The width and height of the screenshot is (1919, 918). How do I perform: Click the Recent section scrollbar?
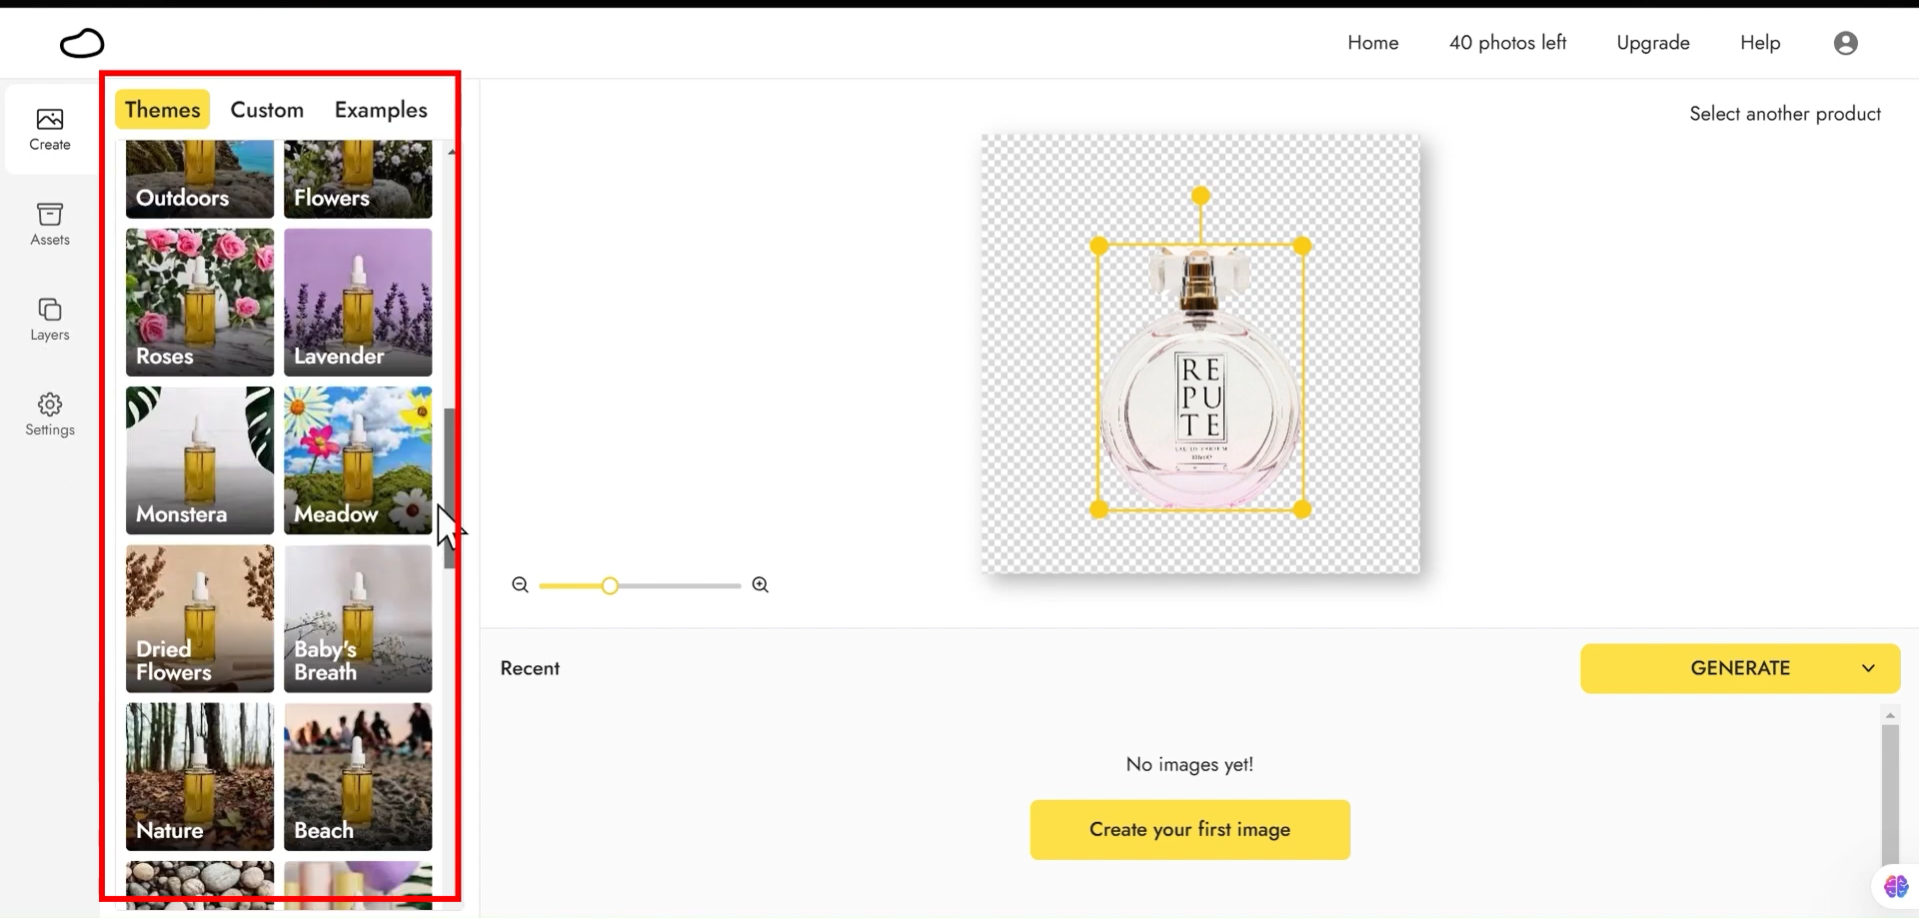1890,795
